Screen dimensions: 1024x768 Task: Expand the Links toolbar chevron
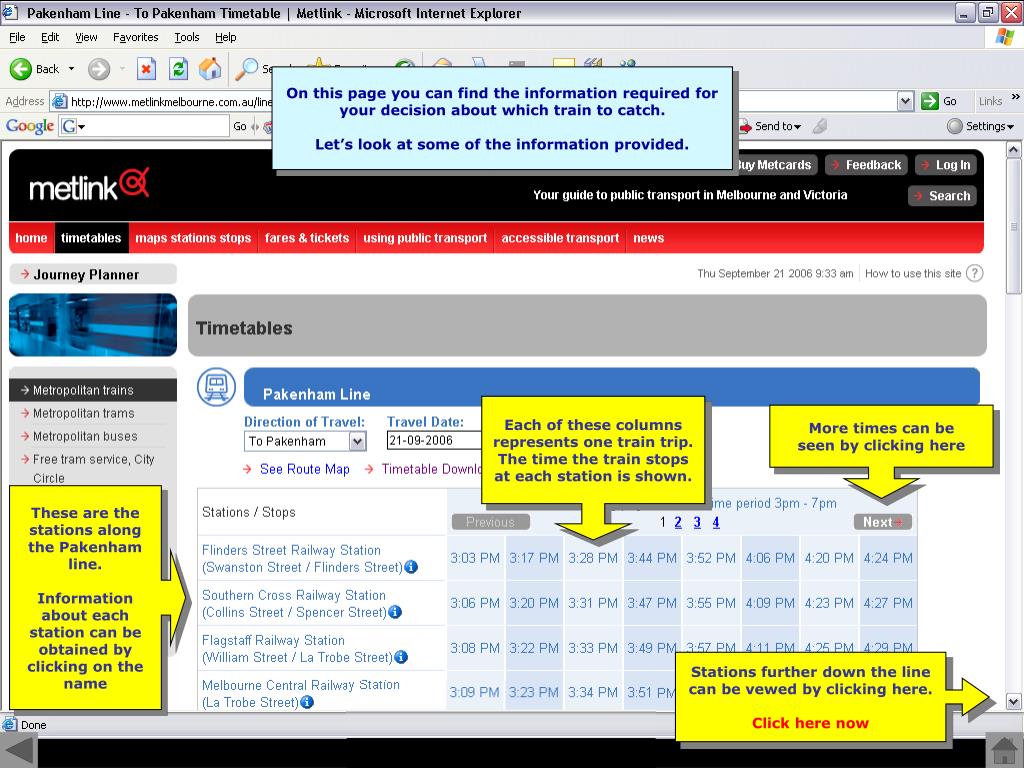1016,97
